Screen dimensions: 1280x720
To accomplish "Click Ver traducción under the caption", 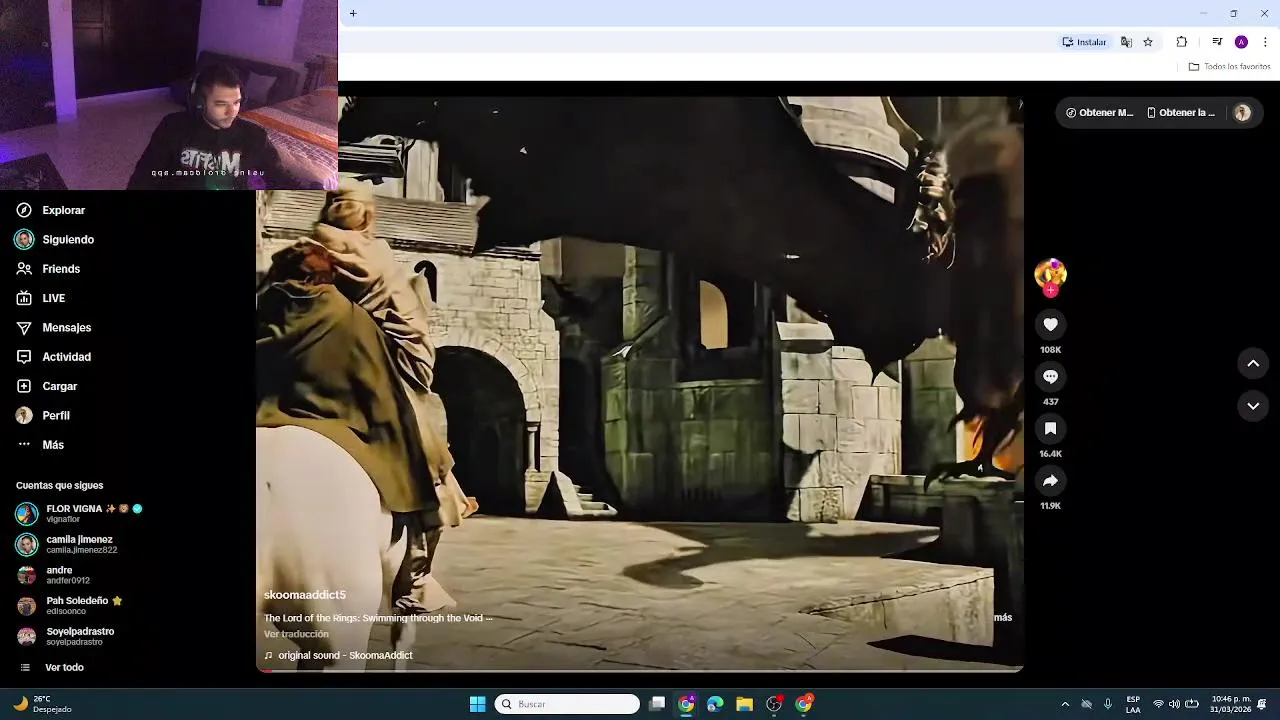I will (x=296, y=634).
